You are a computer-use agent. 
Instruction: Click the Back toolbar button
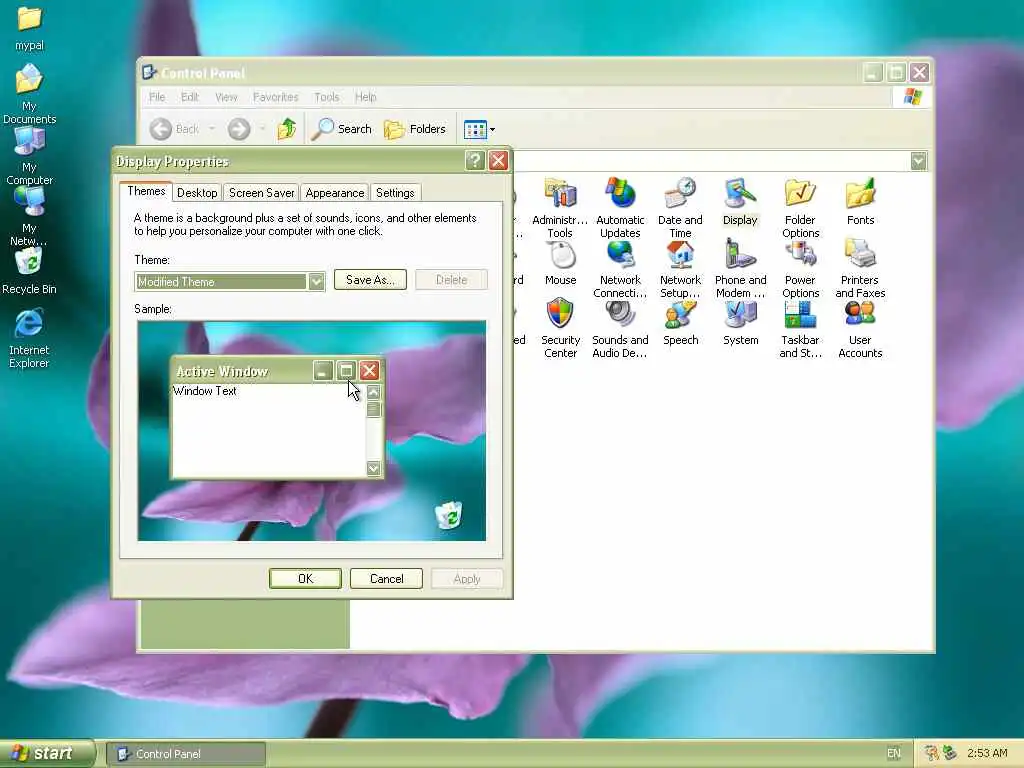174,129
